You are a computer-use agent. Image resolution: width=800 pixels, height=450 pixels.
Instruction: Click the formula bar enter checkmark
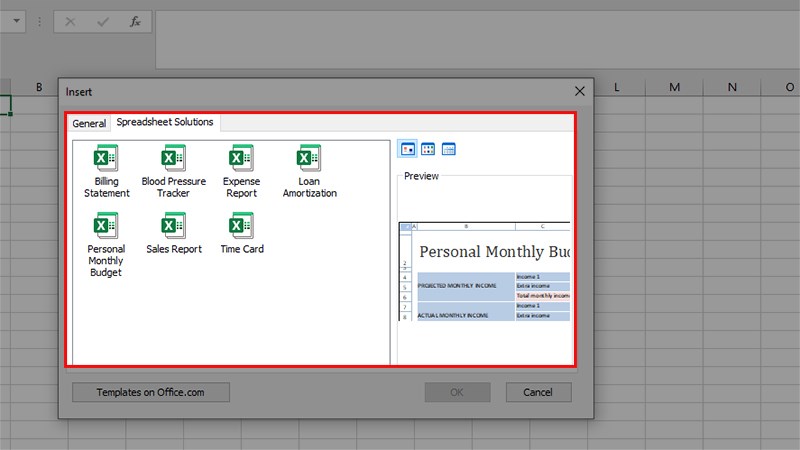[103, 21]
